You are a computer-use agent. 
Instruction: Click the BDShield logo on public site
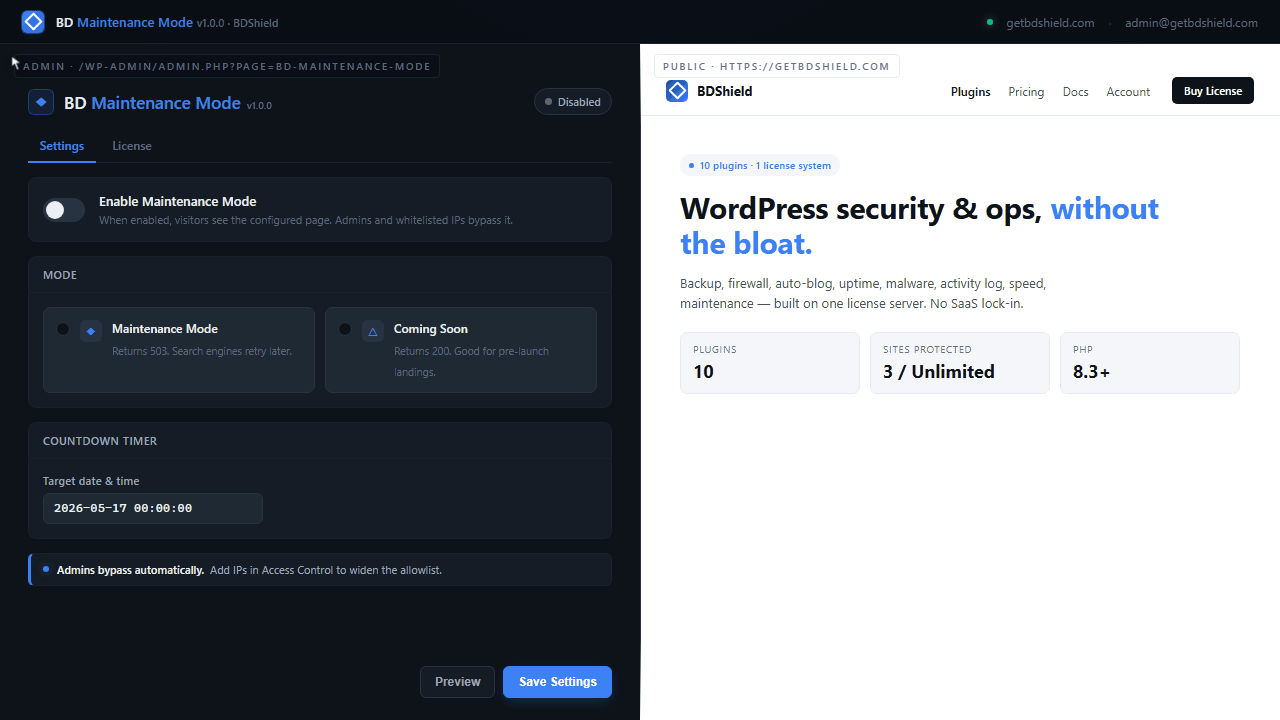(x=677, y=91)
